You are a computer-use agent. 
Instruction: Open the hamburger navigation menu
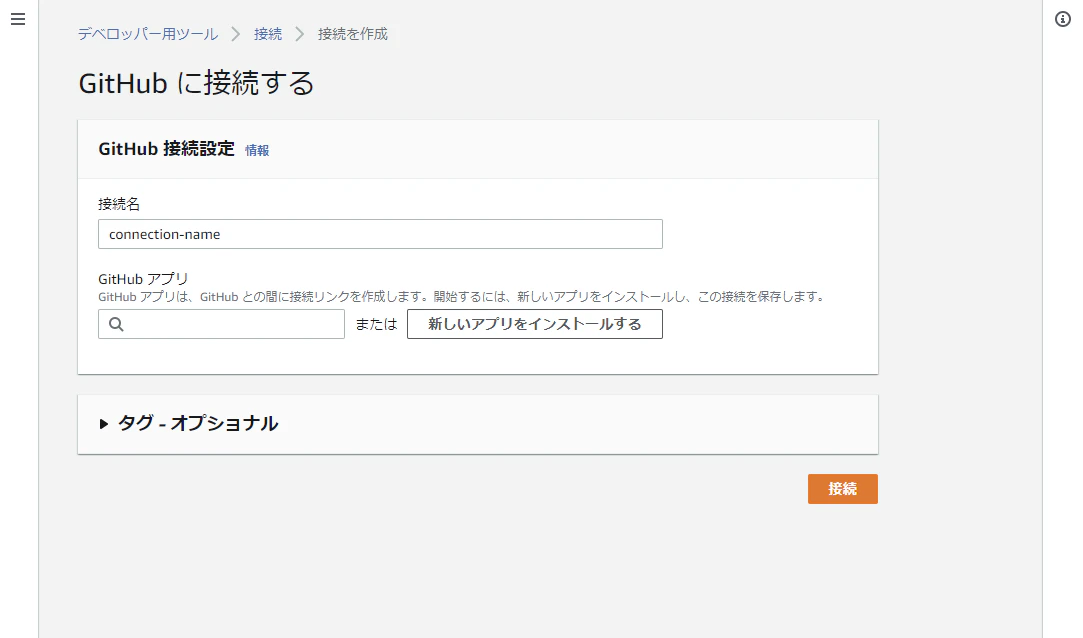click(18, 19)
